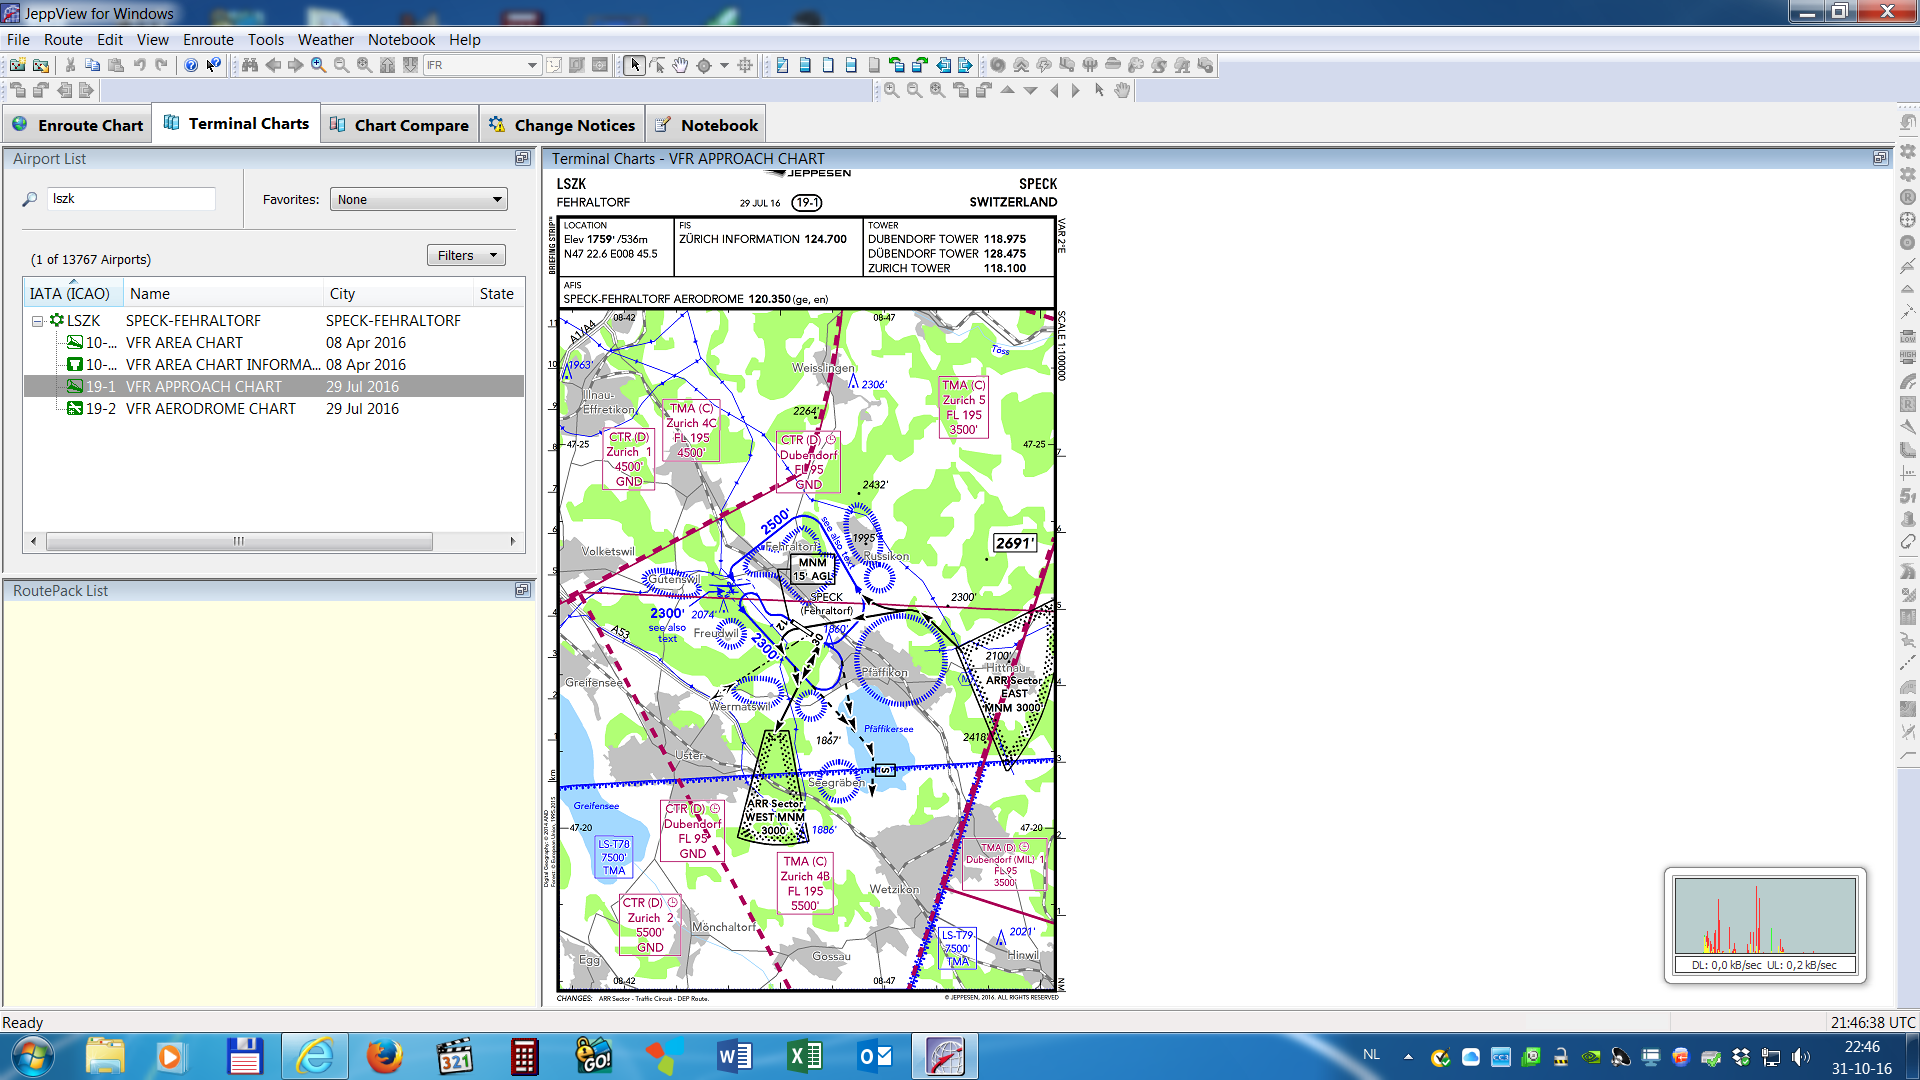The image size is (1920, 1080).
Task: Open the Tools menu
Action: pyautogui.click(x=266, y=40)
